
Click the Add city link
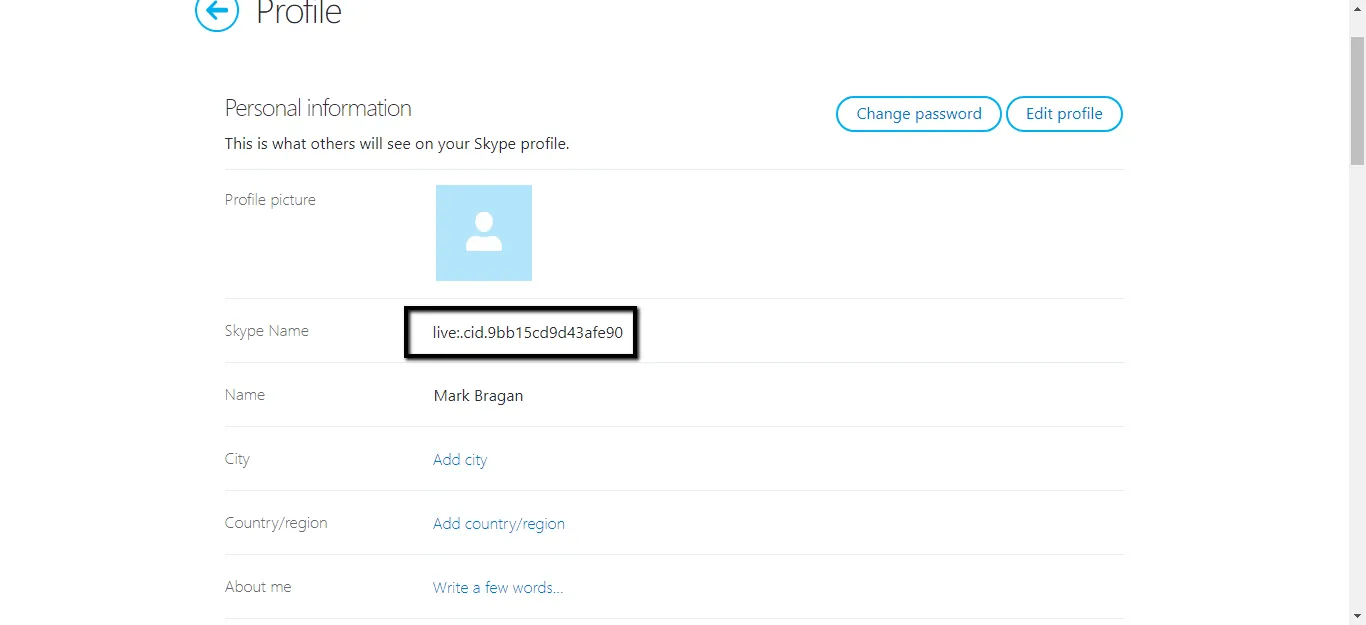coord(460,460)
